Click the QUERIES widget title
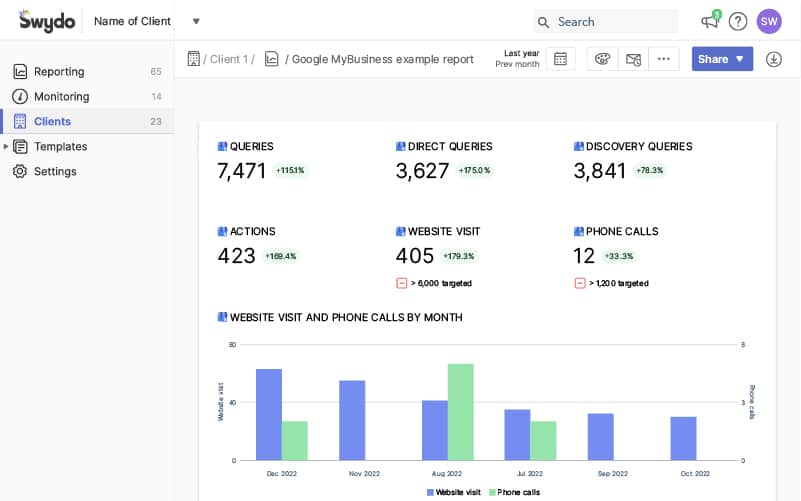801x501 pixels. (x=251, y=147)
